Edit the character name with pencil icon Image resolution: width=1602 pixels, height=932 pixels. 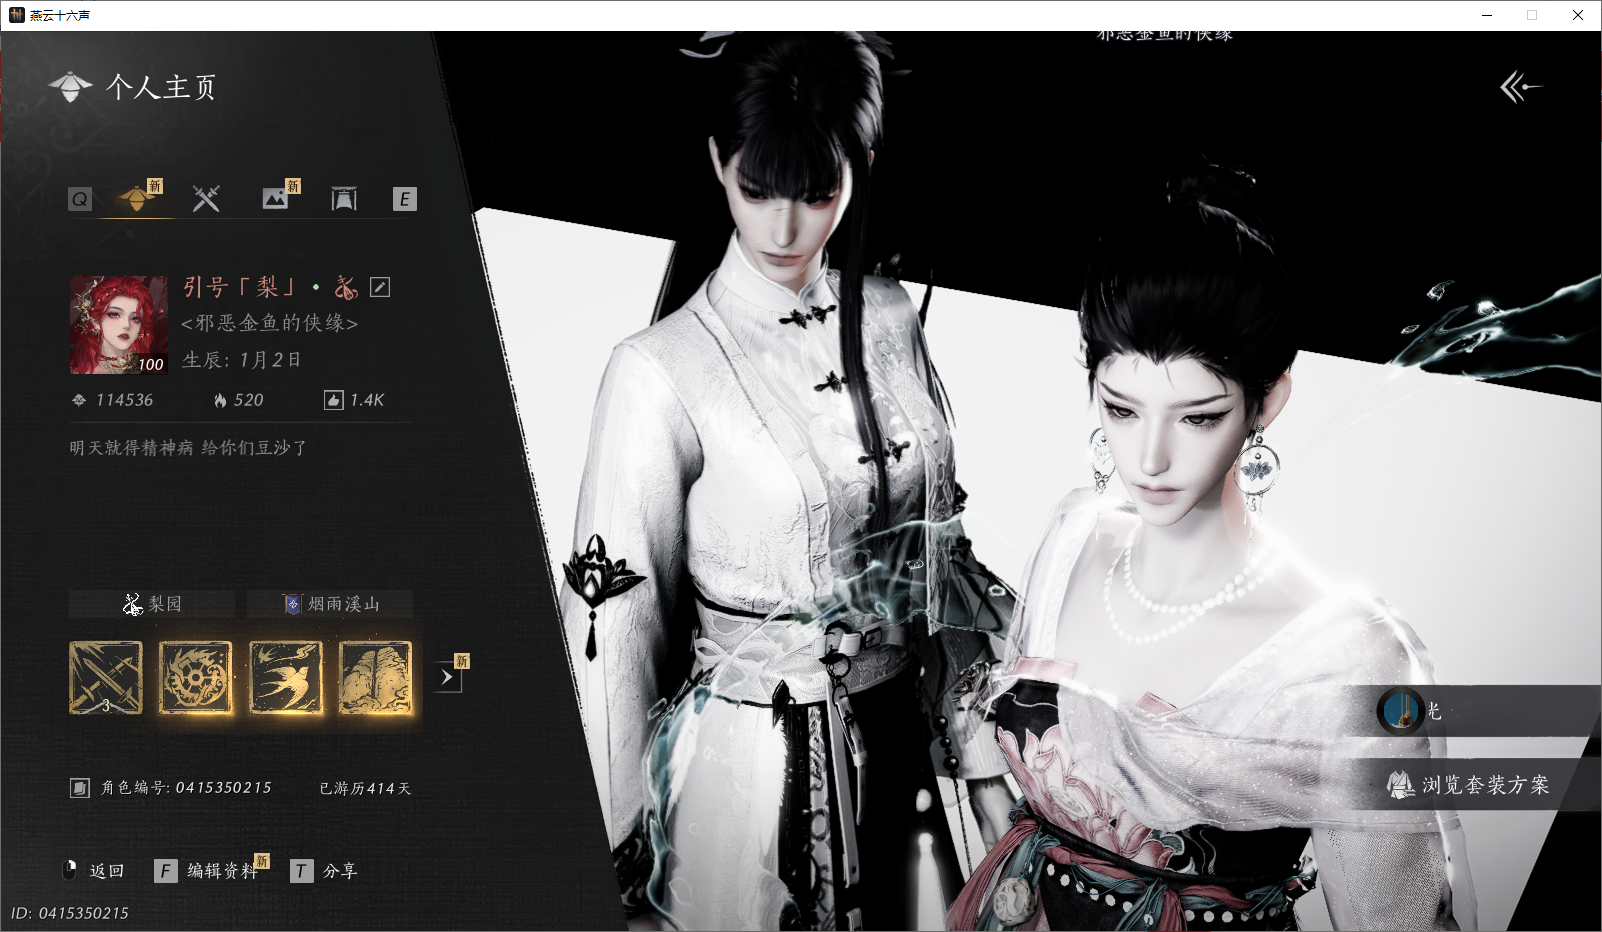coord(380,287)
